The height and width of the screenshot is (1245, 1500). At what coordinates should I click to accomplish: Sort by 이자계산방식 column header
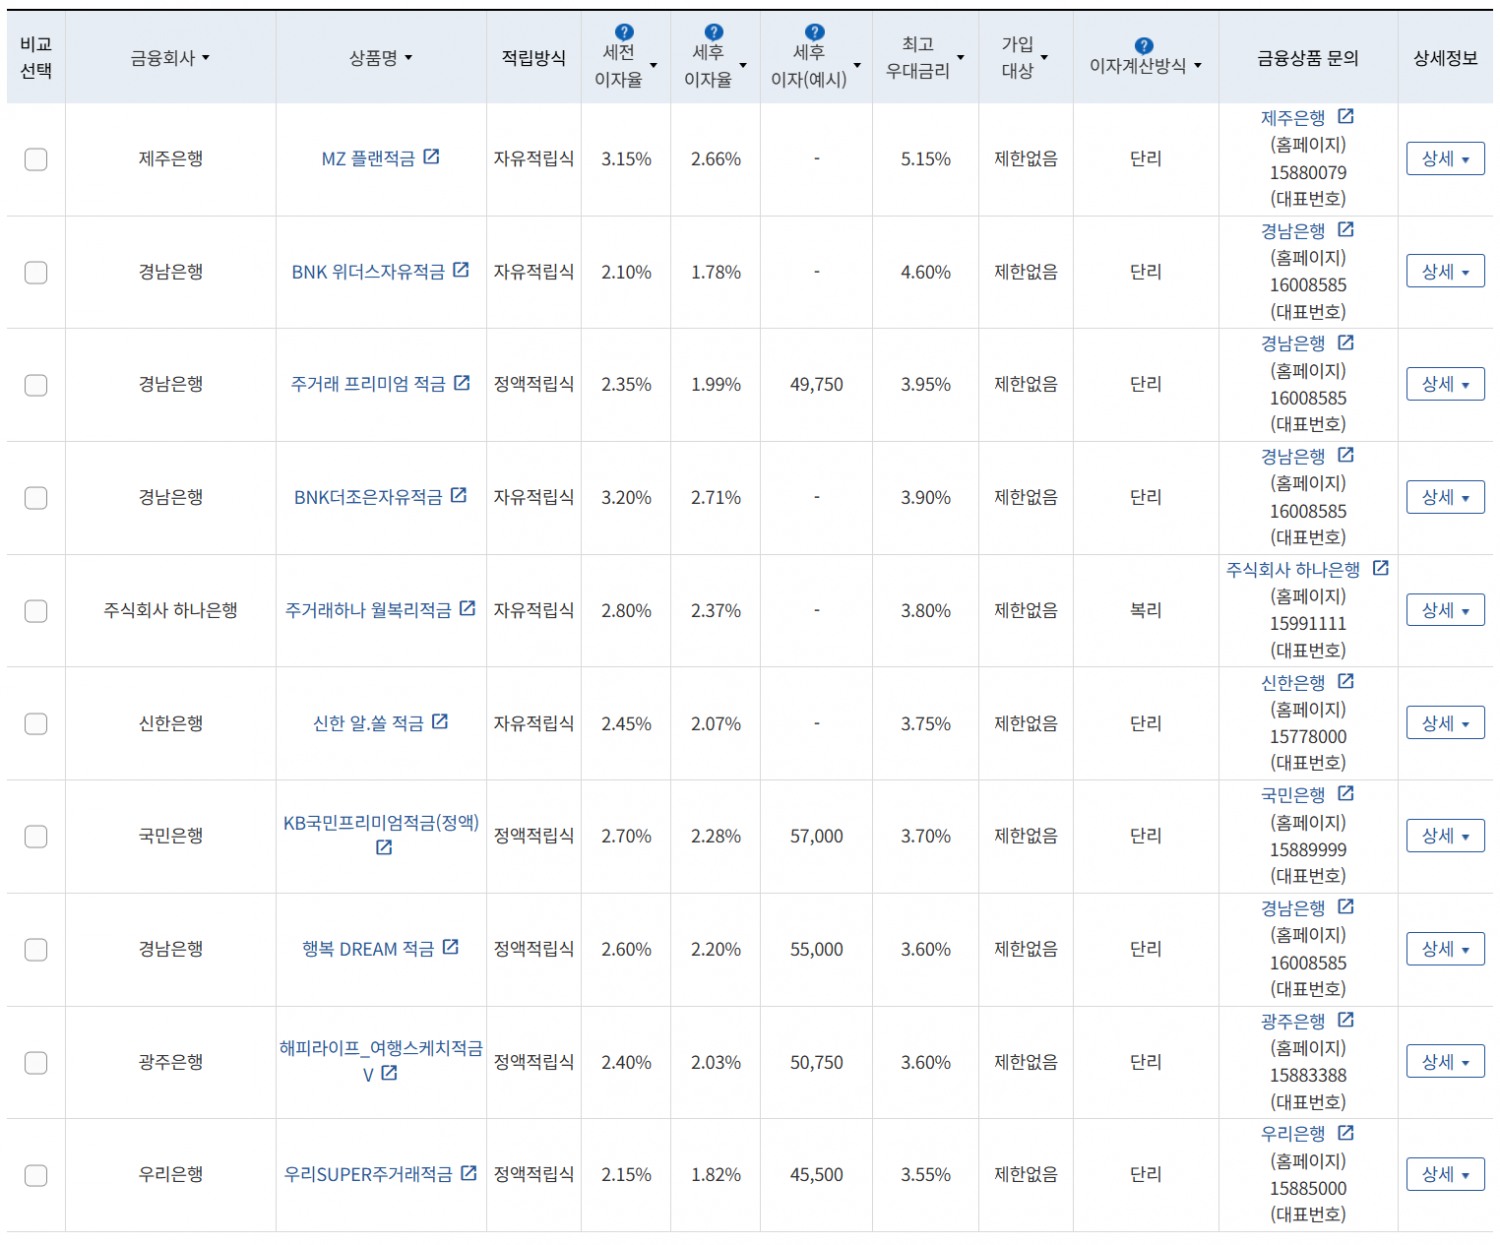[x=1145, y=66]
